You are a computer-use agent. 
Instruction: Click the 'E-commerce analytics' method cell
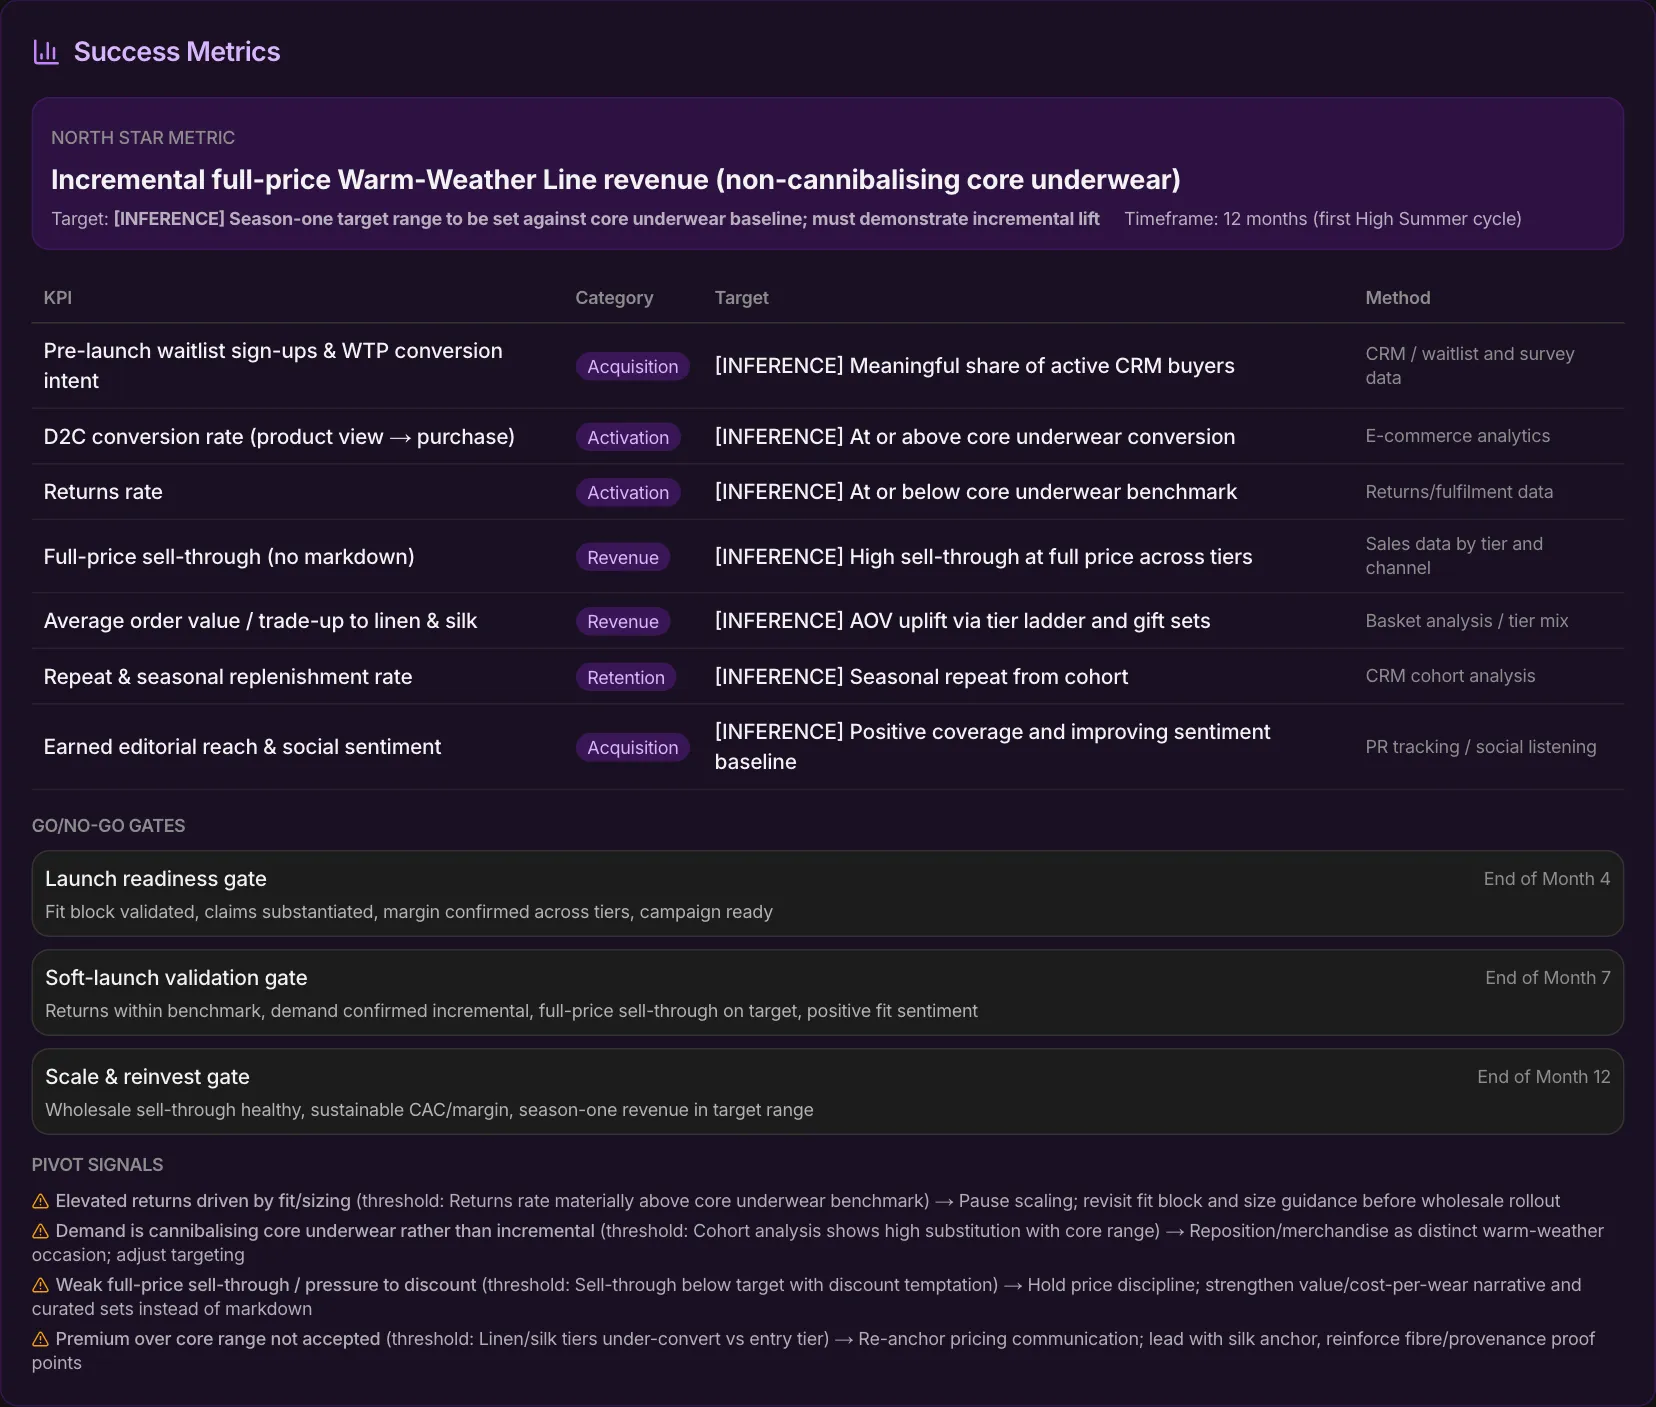coord(1458,436)
